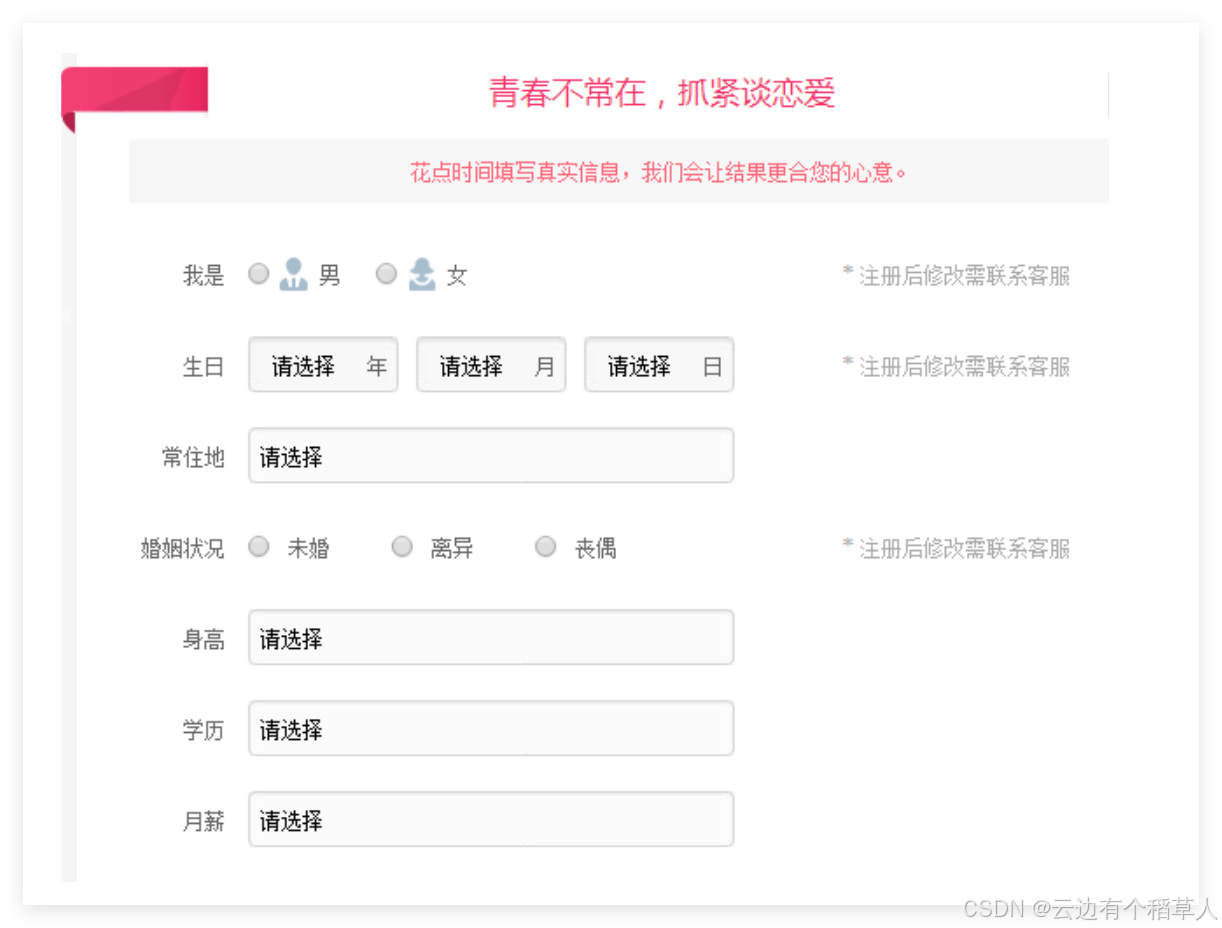Click the 学历 field label
This screenshot has width=1222, height=928.
(x=204, y=730)
